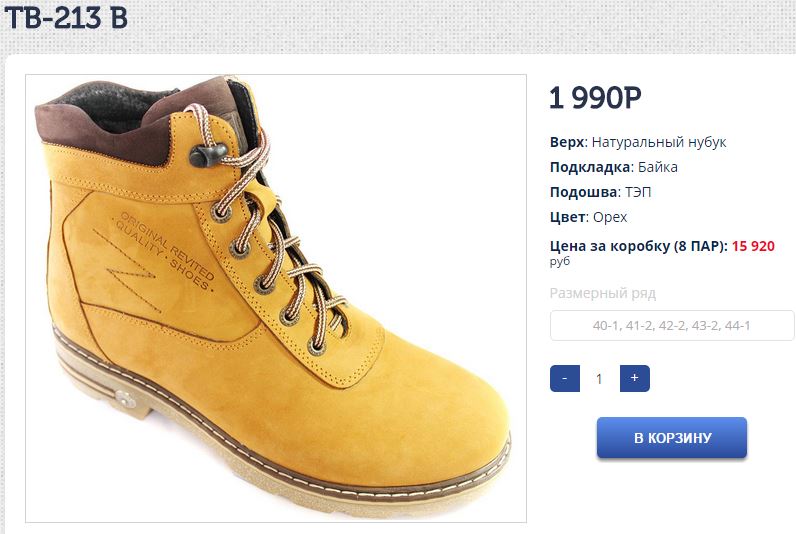Click the 1 990Р price text
796x534 pixels.
pos(595,97)
